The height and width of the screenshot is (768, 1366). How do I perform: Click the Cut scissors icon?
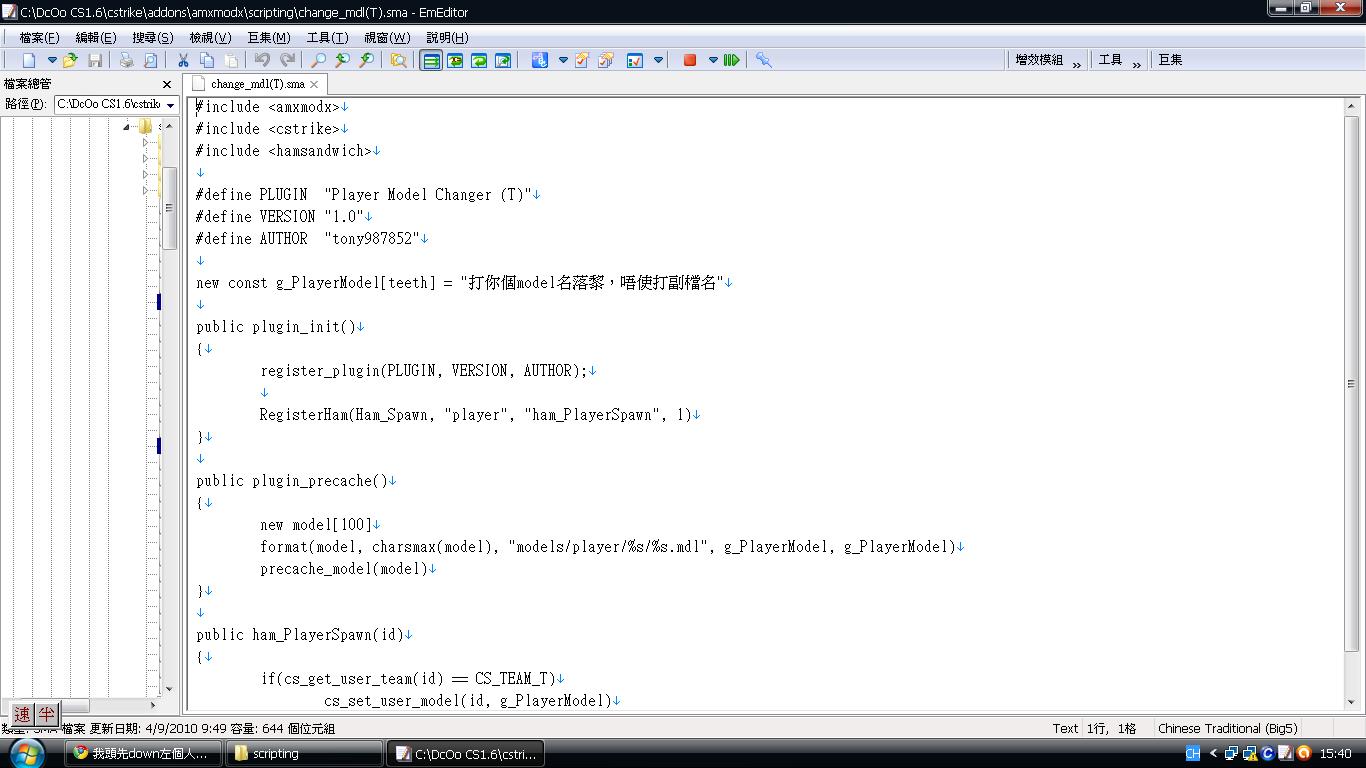[x=183, y=60]
